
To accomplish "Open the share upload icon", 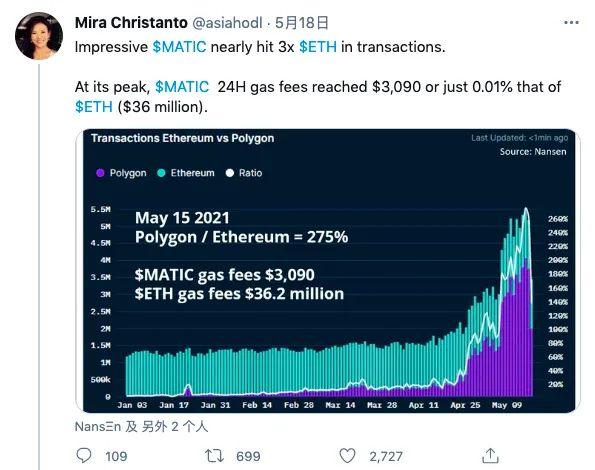I will pos(490,456).
